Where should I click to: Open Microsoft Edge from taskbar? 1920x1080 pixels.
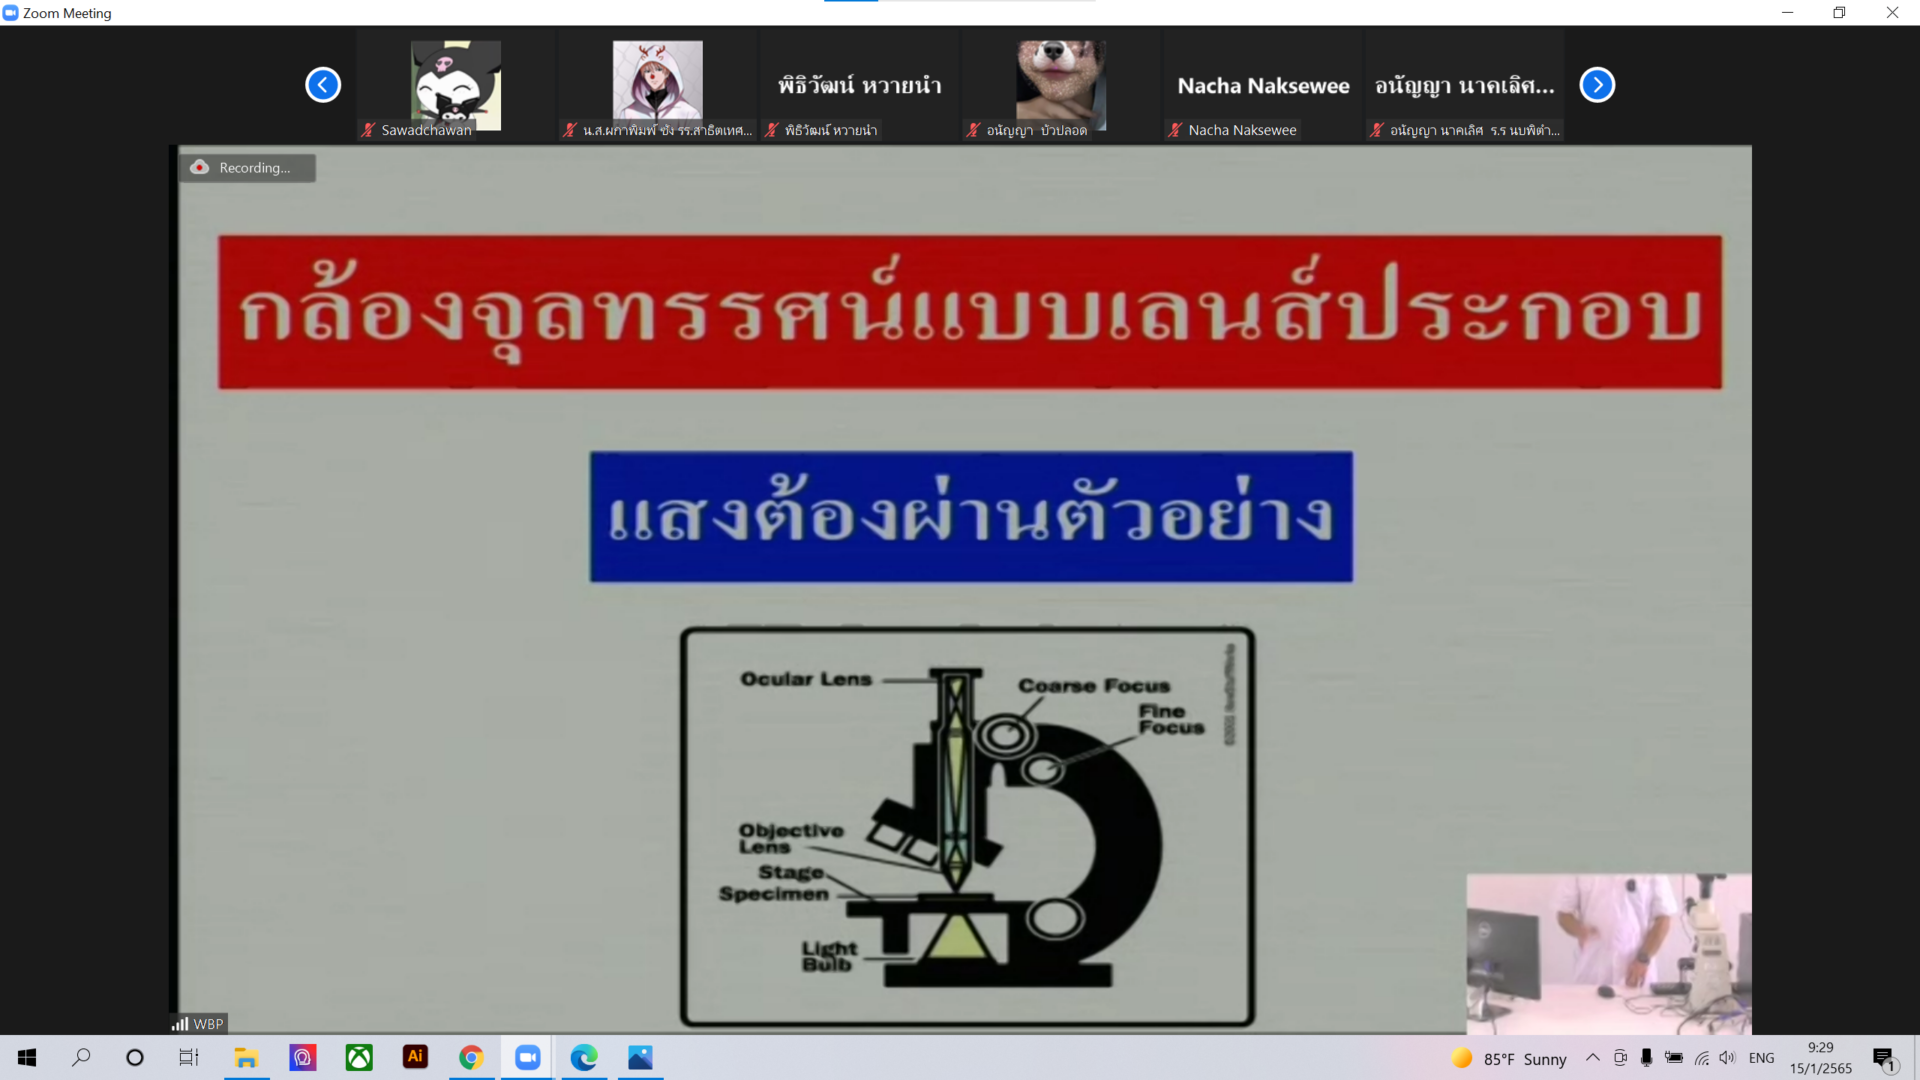pos(584,1057)
